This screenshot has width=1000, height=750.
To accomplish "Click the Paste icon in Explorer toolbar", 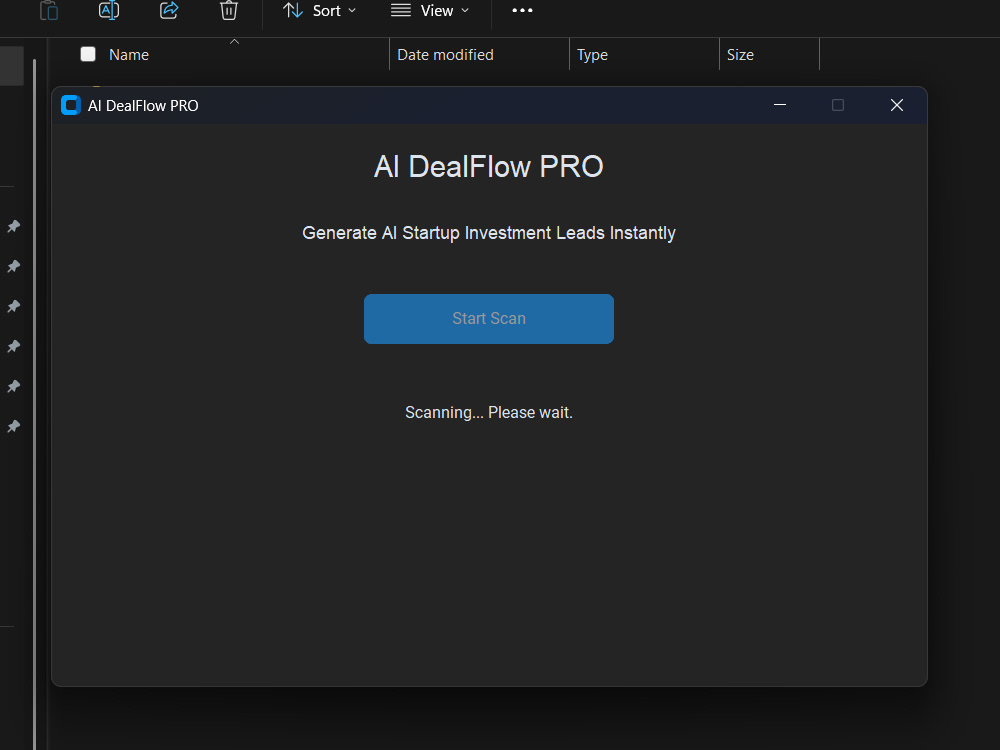I will [x=49, y=11].
